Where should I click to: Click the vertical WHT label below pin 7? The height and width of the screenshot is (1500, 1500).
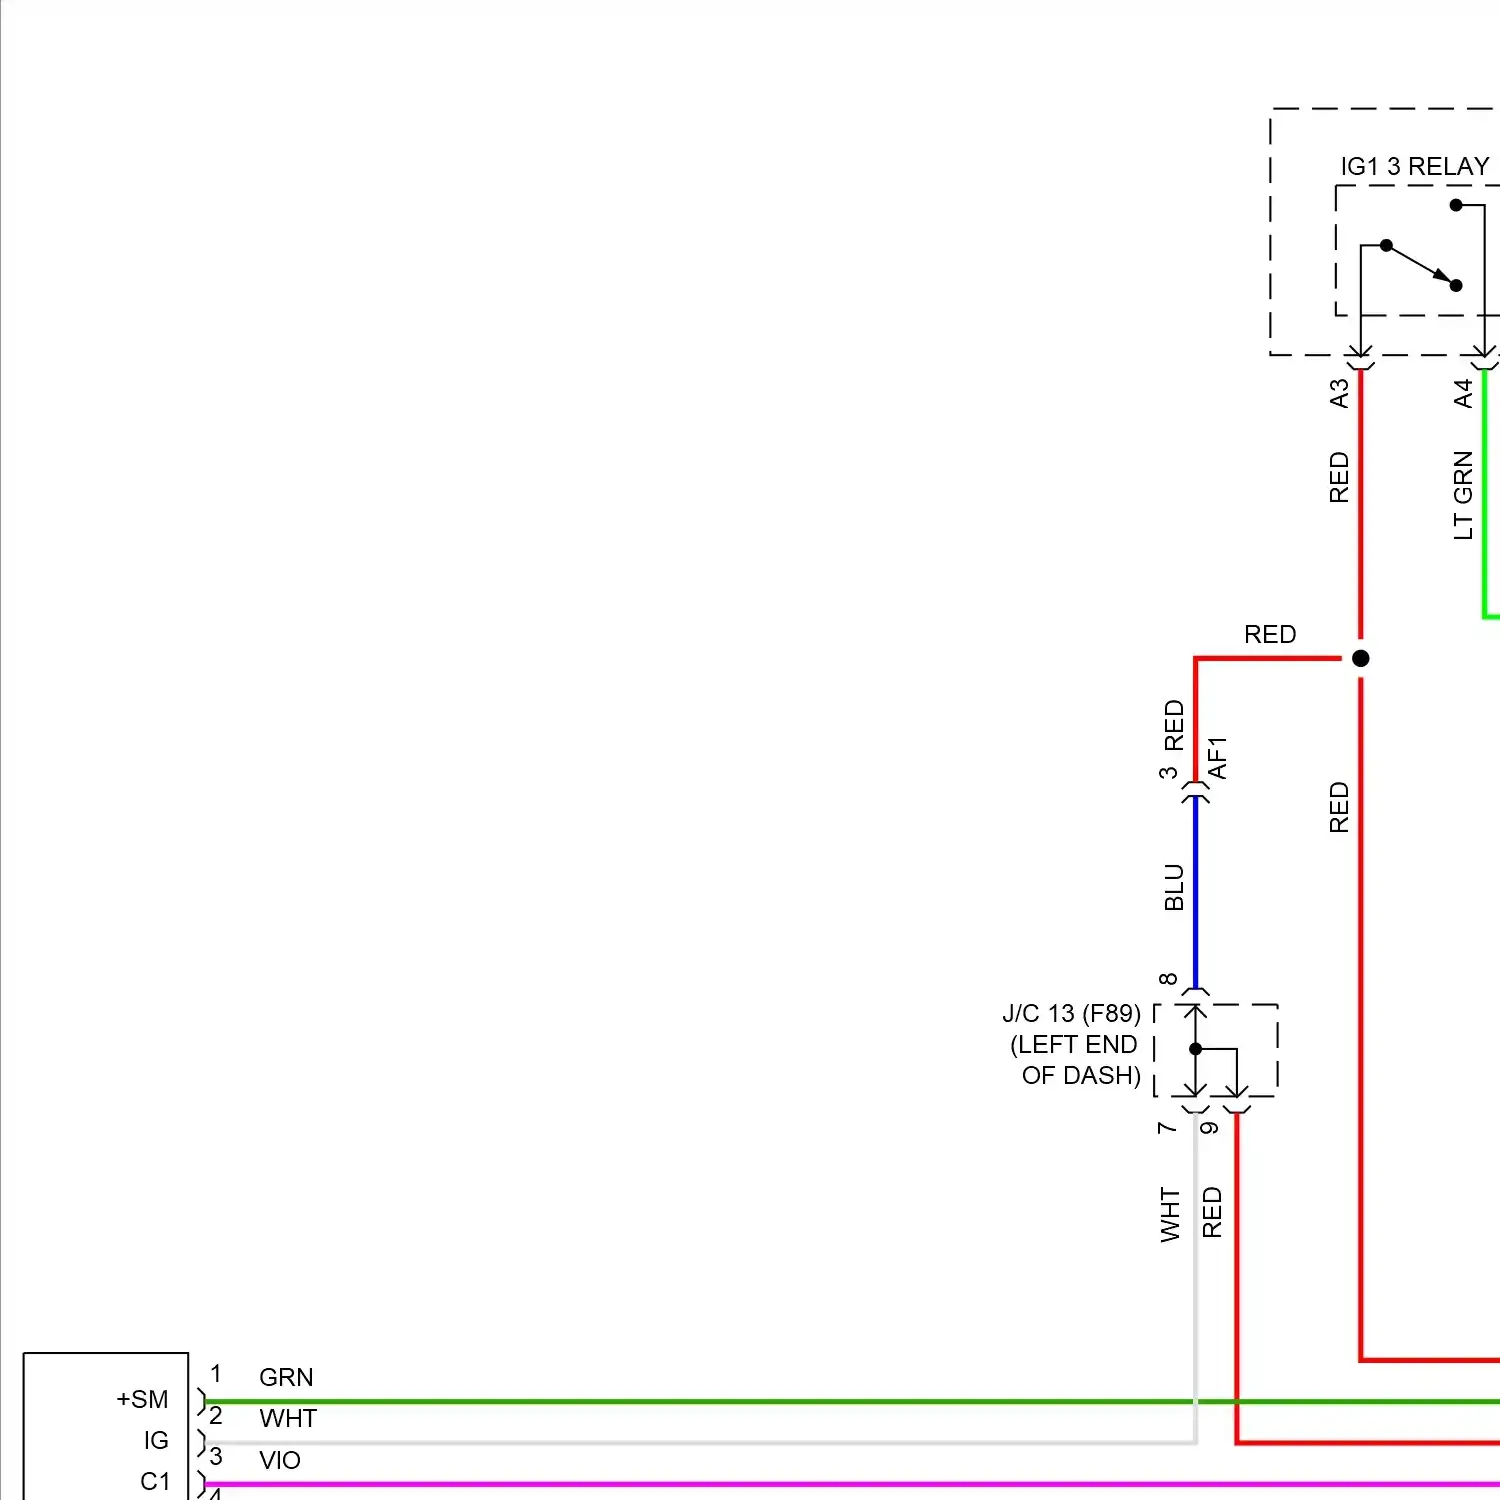pos(1170,1215)
